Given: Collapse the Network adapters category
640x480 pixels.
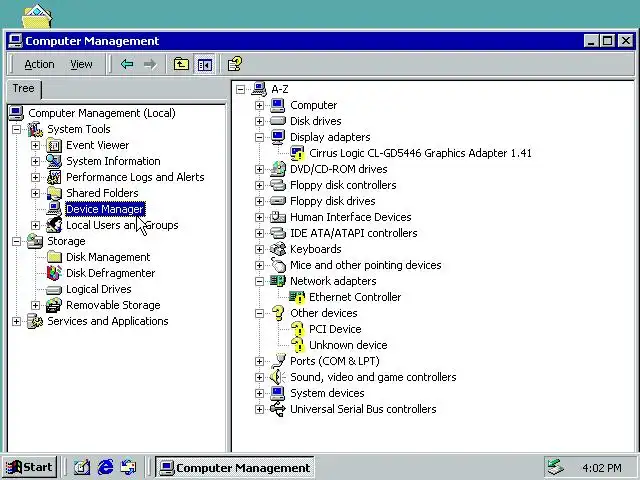Looking at the screenshot, I should point(259,281).
